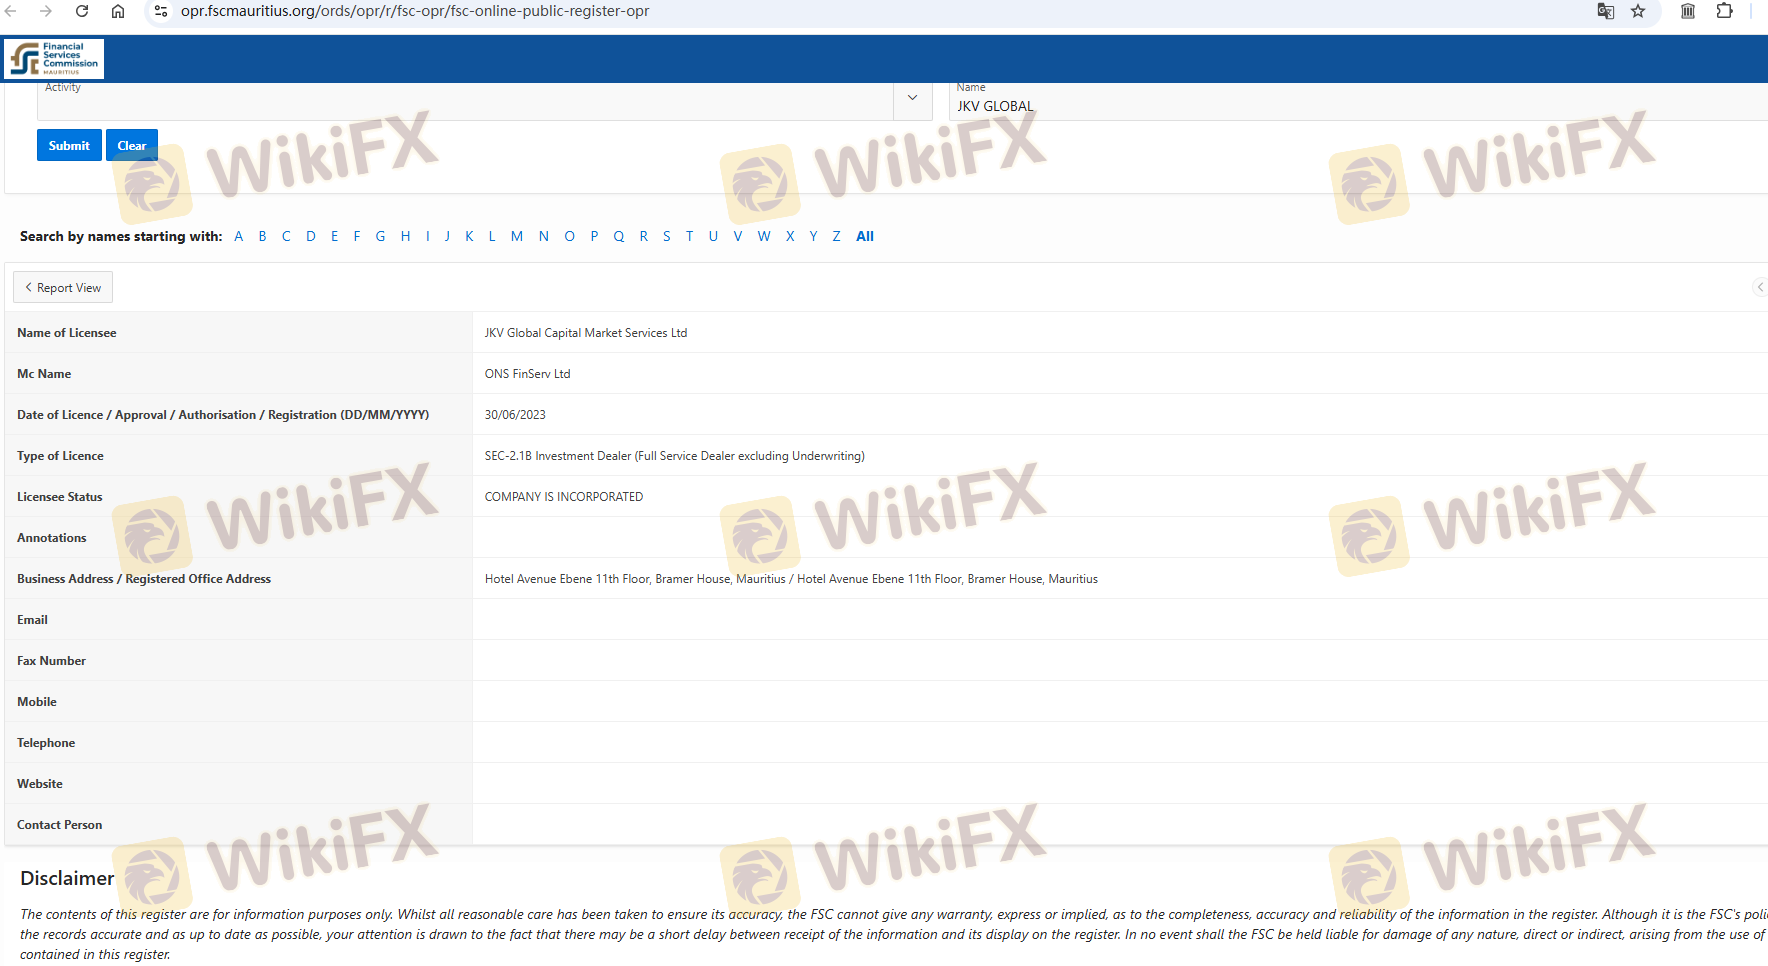This screenshot has height=966, width=1768.
Task: Filter names starting with N
Action: (544, 236)
